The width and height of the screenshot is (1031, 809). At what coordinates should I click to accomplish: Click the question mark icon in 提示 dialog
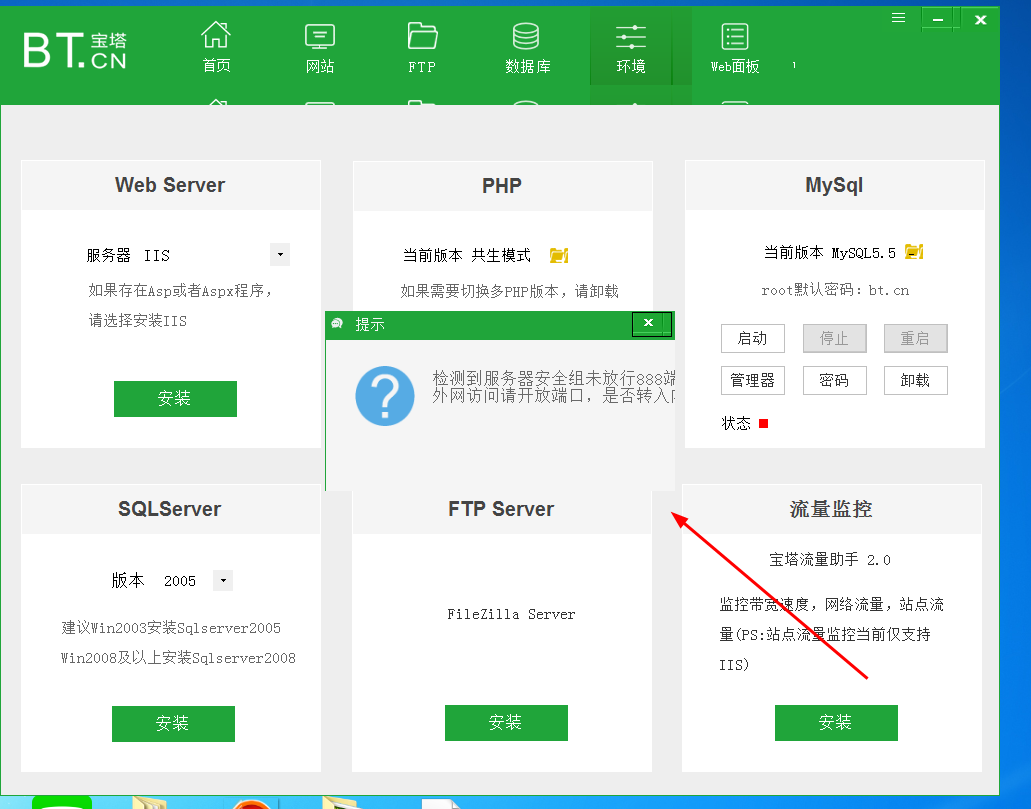385,396
